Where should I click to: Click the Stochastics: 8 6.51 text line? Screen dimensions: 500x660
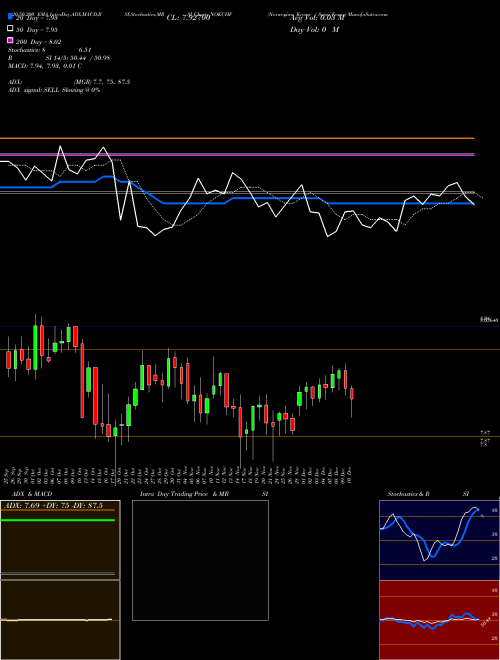(50, 50)
